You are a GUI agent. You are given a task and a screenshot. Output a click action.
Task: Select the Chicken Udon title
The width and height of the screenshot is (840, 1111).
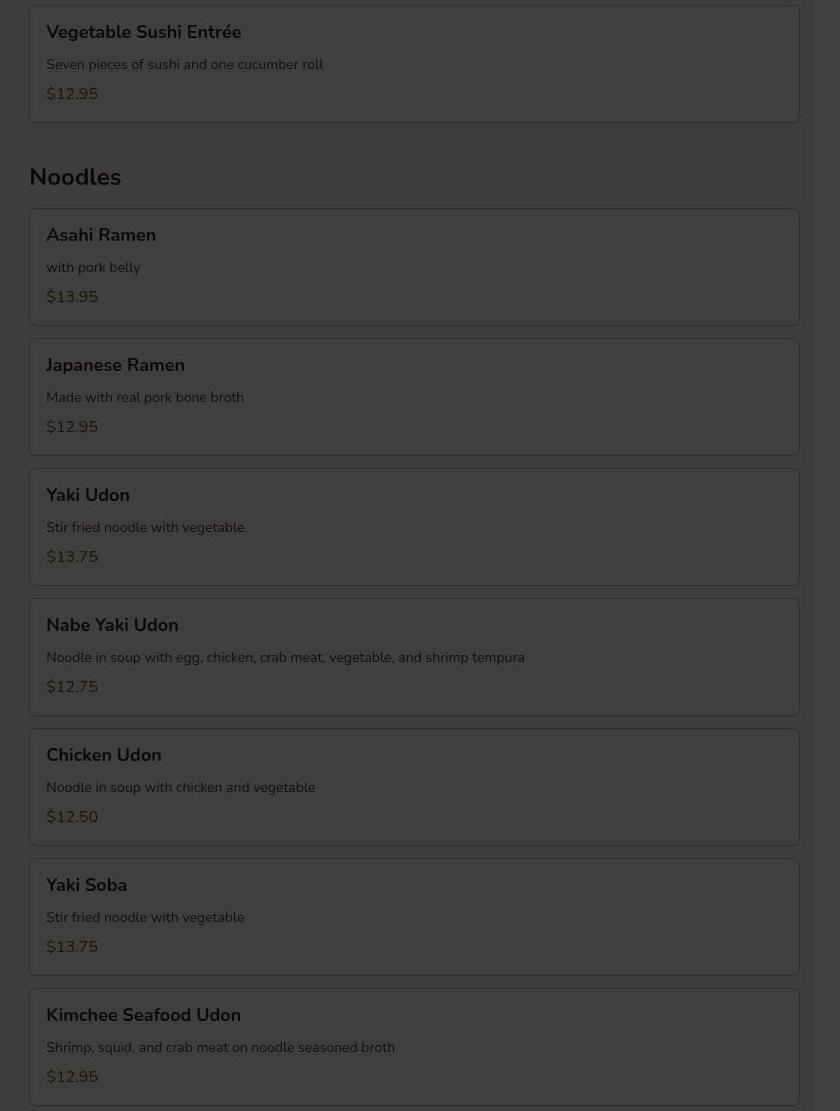pos(103,755)
